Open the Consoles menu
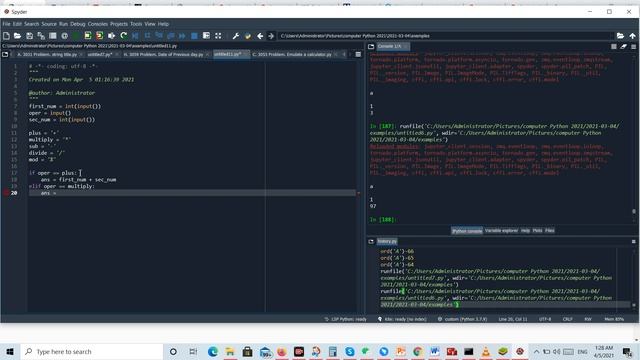This screenshot has width=640, height=360. click(98, 24)
